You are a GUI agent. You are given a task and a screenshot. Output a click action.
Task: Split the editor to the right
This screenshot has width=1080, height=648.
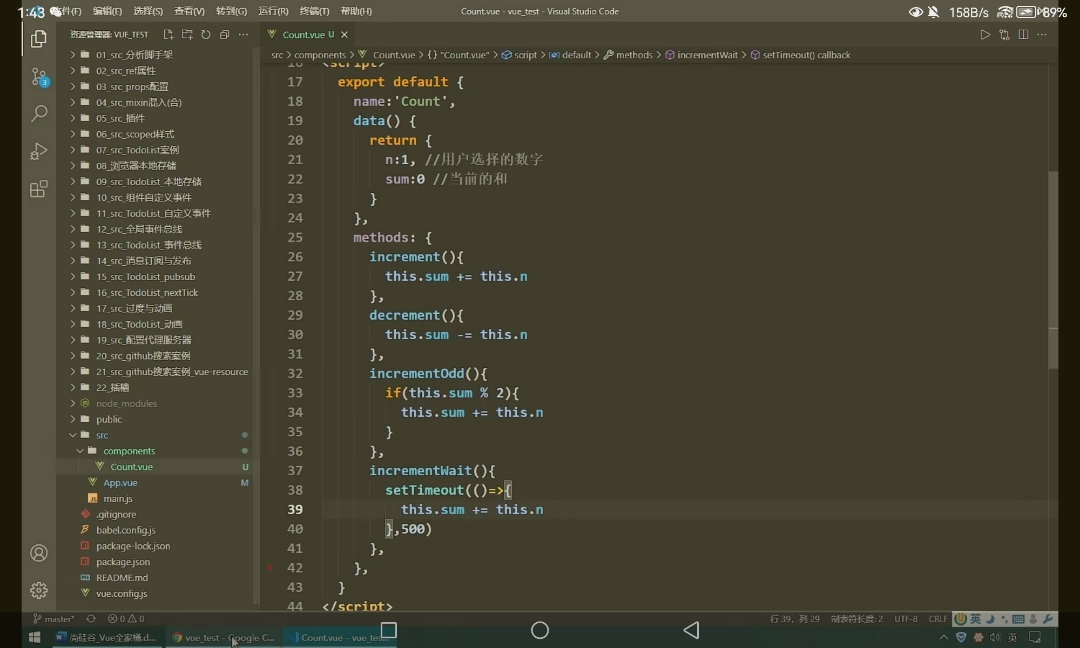1024,34
